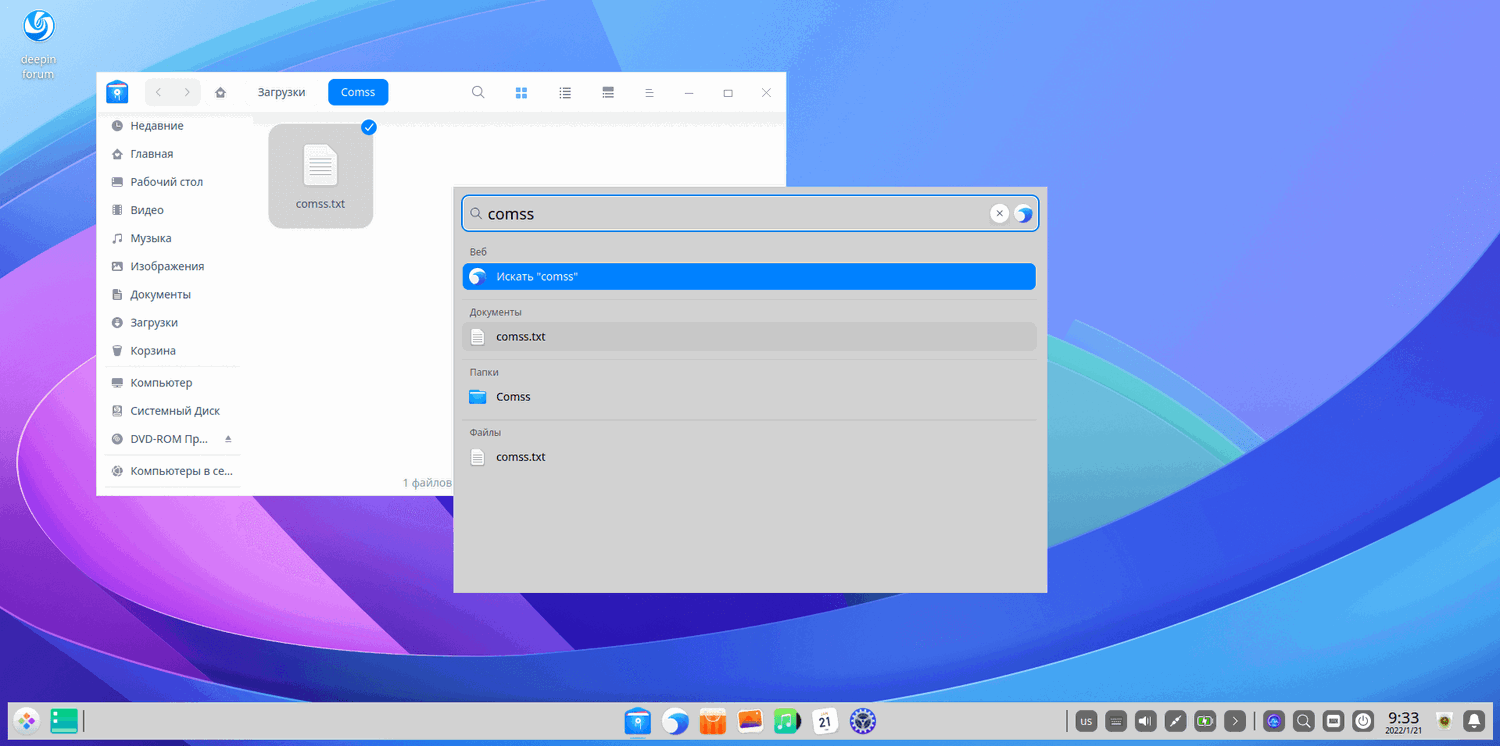This screenshot has height=746, width=1500.
Task: Open App Store from the dock
Action: coord(713,720)
